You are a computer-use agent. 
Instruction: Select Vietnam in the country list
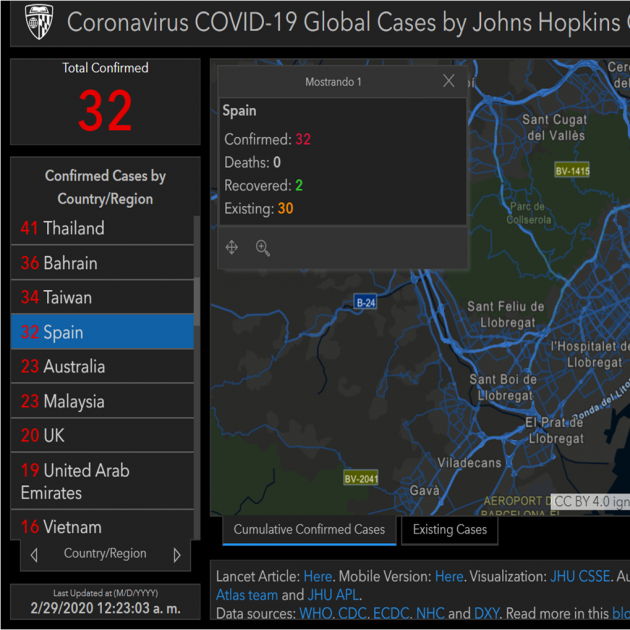pyautogui.click(x=102, y=526)
